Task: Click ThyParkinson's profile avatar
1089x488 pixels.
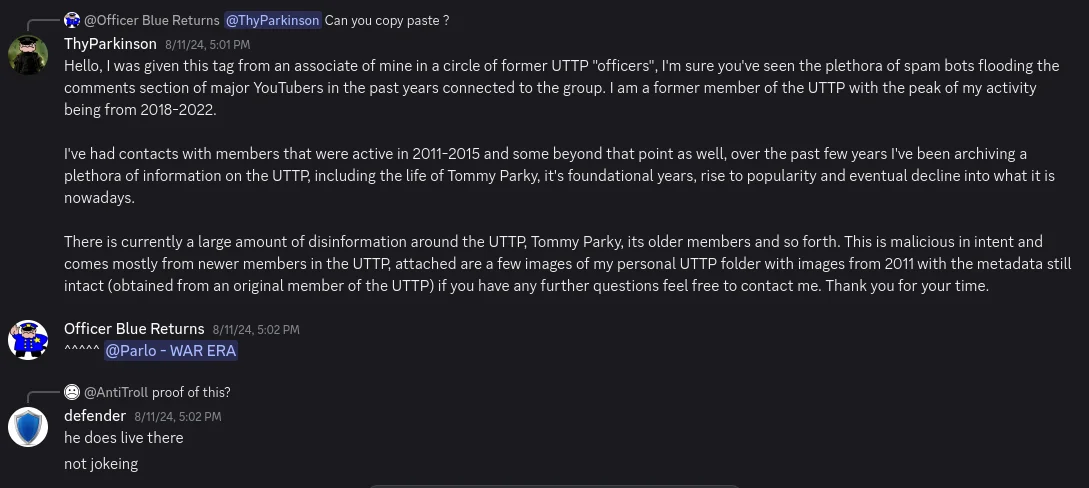Action: (28, 54)
